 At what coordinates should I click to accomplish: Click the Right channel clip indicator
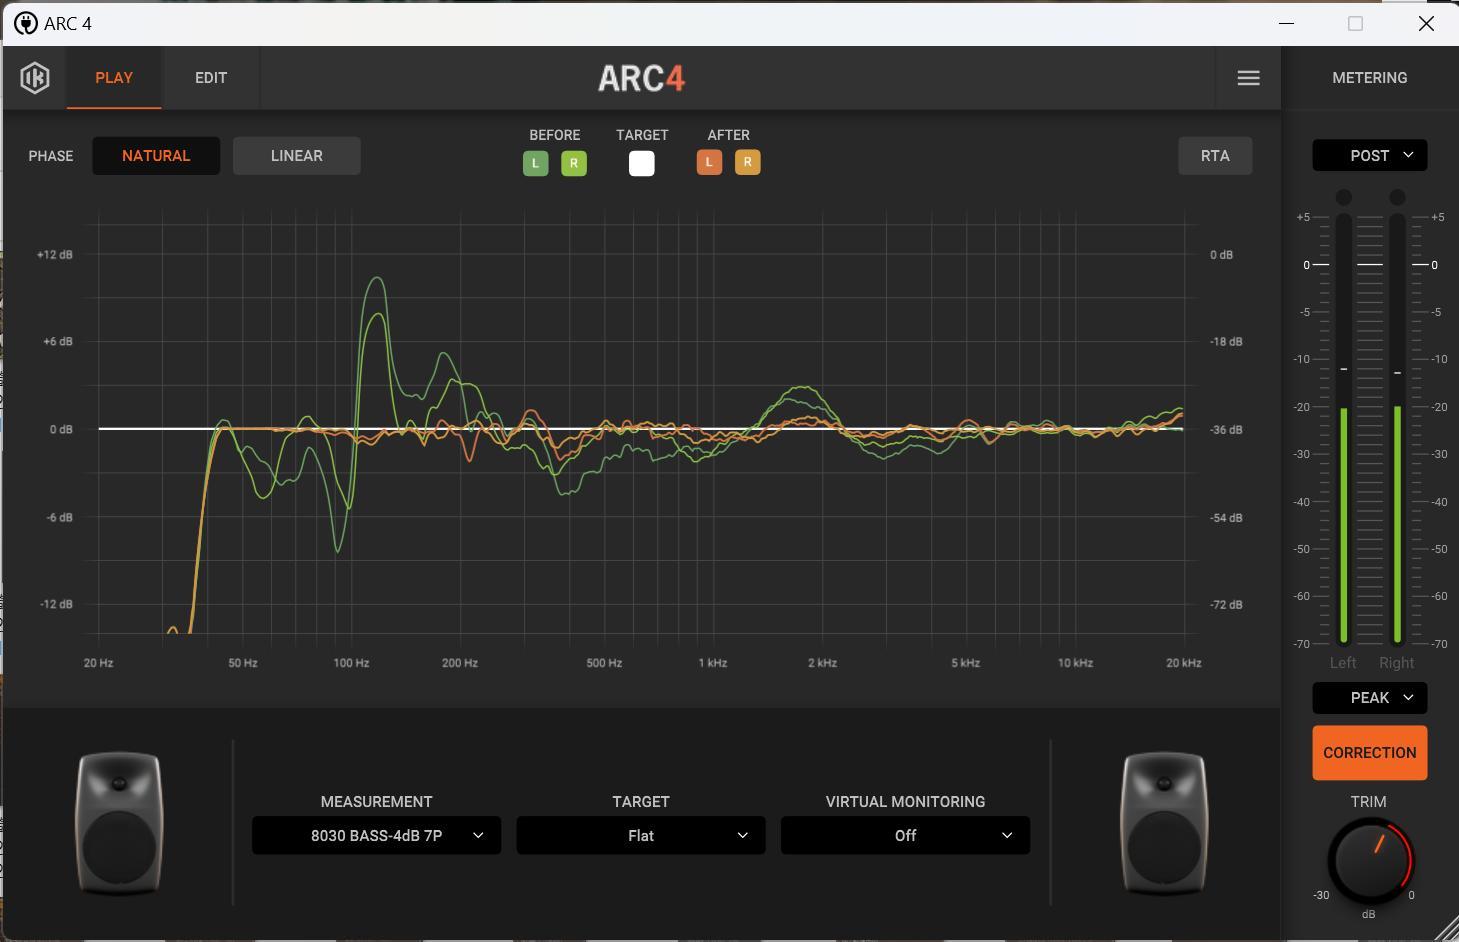pyautogui.click(x=1398, y=197)
